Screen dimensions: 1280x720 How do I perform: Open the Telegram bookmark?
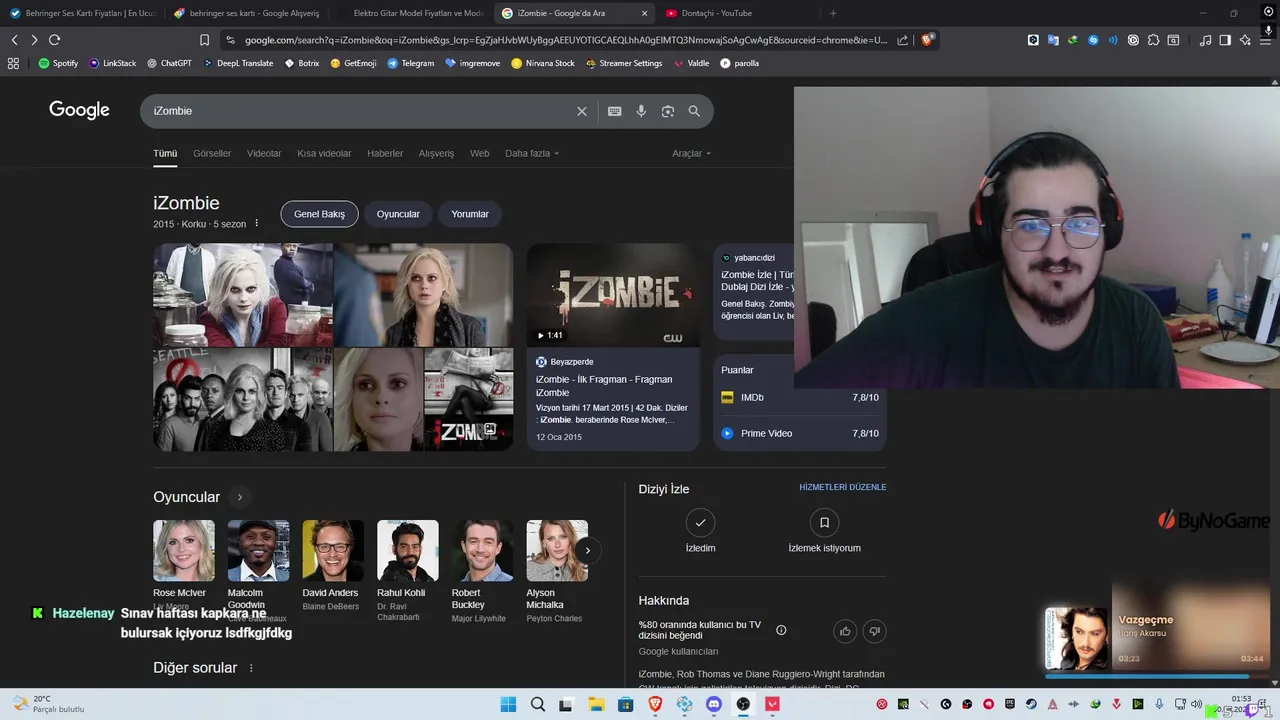[411, 63]
